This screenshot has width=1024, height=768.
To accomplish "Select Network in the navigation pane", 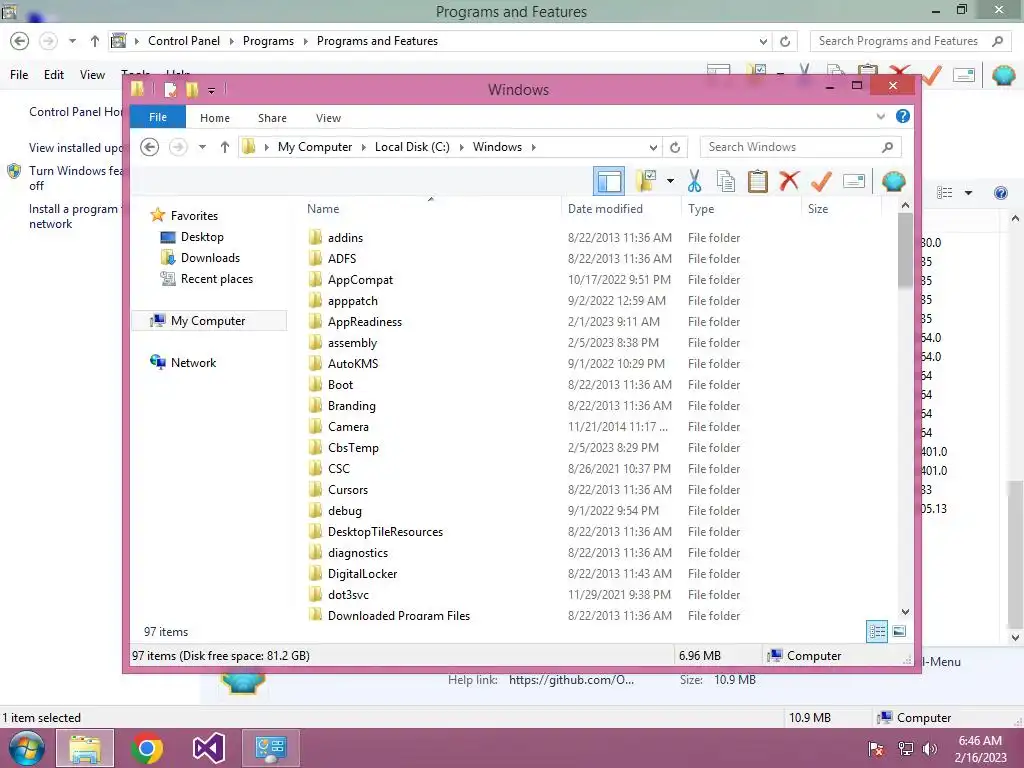I will tap(193, 362).
